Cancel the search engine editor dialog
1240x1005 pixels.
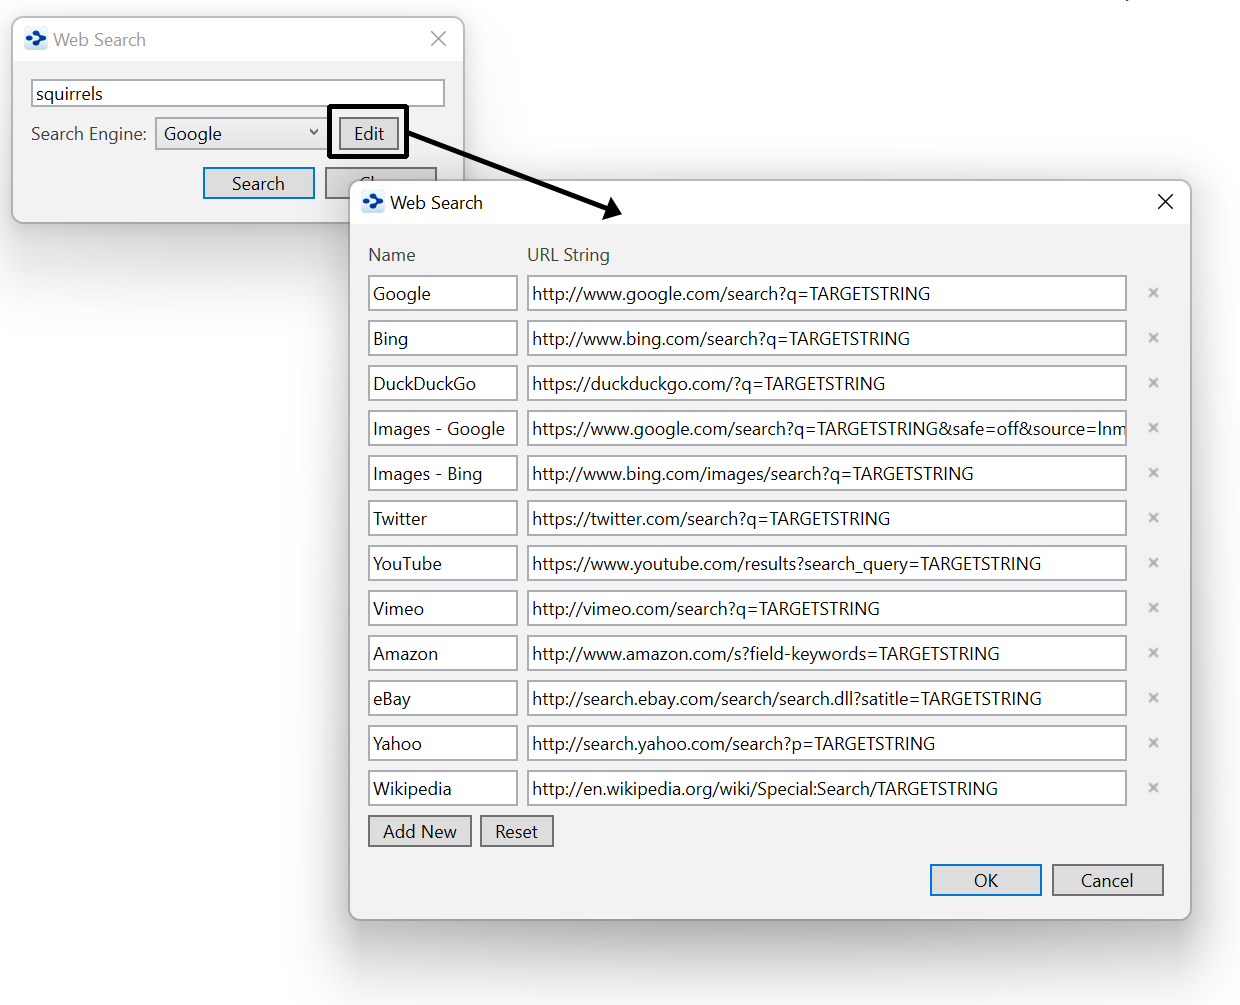pos(1107,880)
